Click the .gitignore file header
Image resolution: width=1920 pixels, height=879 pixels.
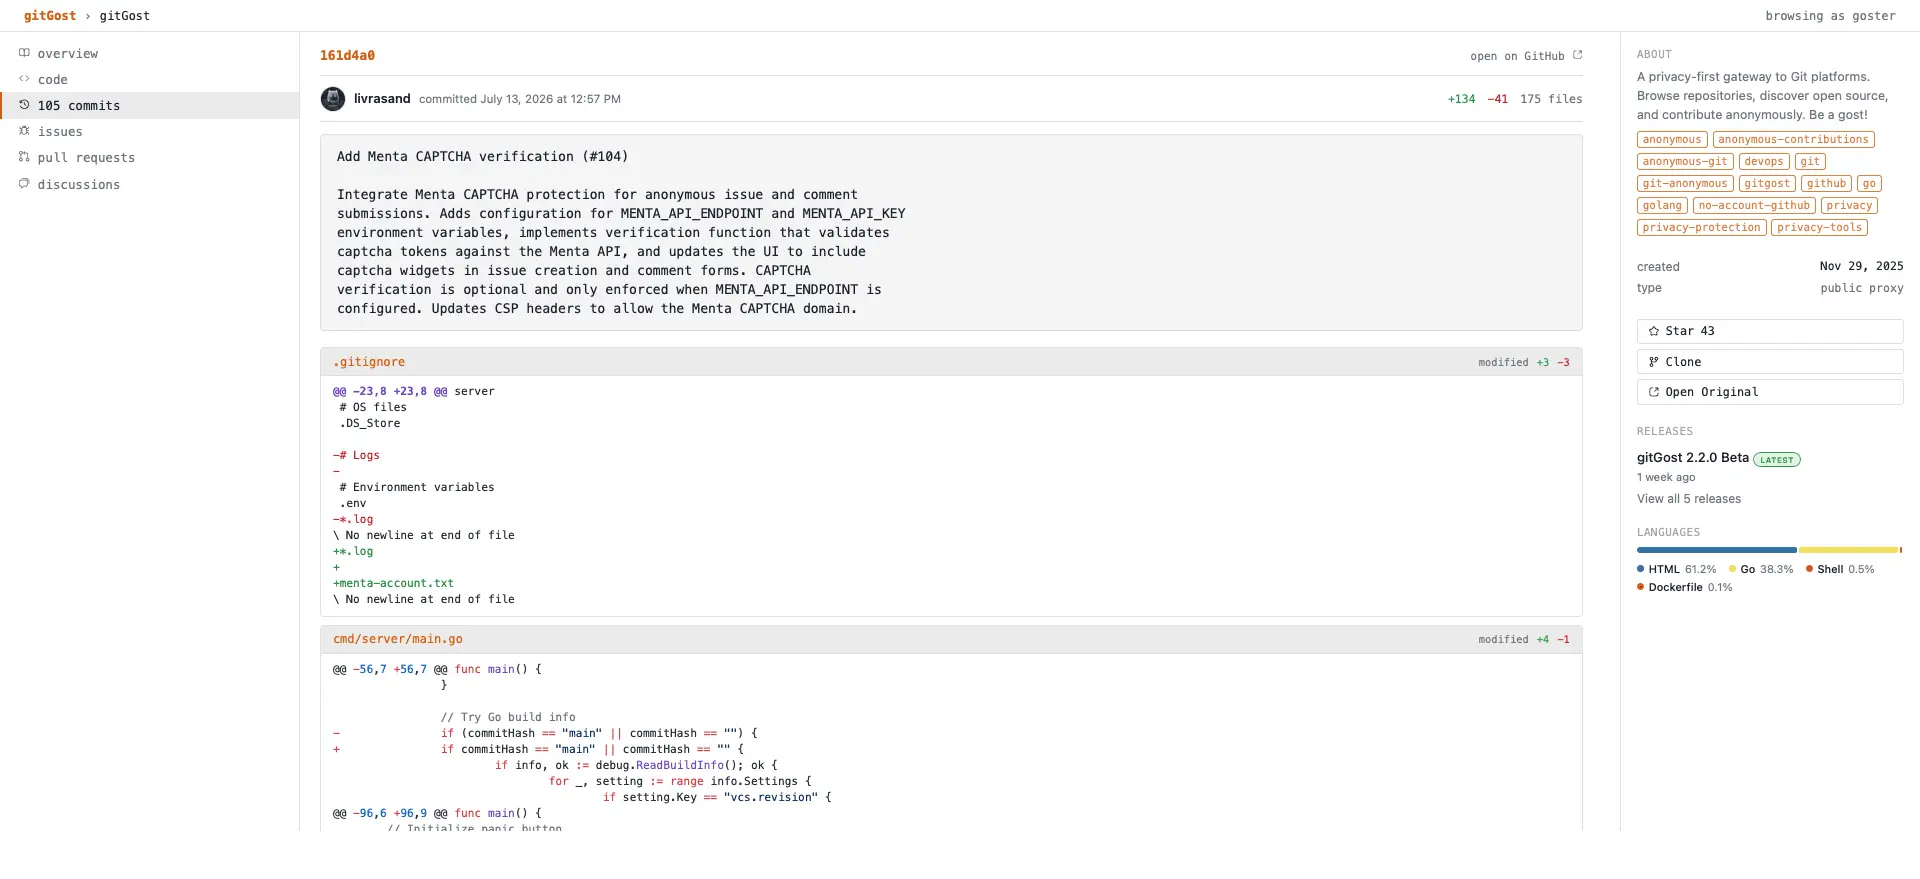click(x=951, y=362)
